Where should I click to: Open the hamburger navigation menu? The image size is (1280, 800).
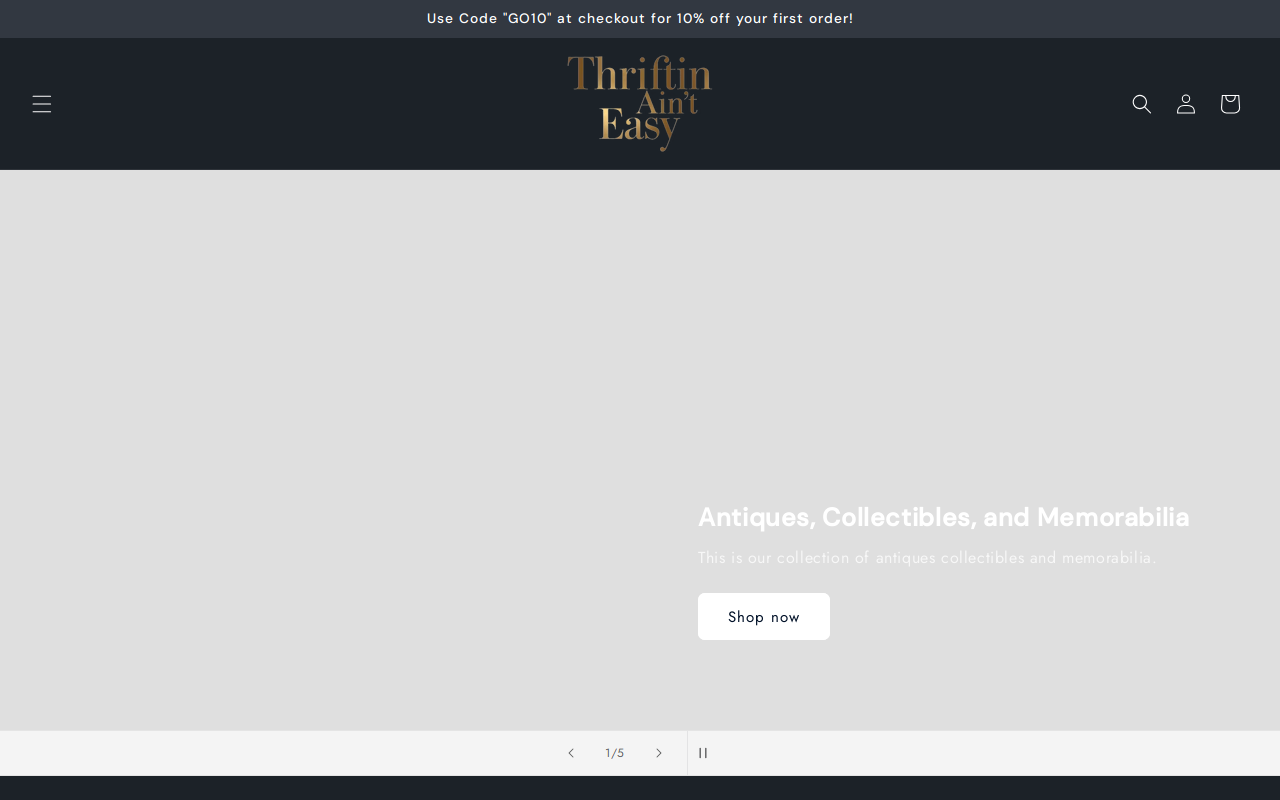click(42, 104)
